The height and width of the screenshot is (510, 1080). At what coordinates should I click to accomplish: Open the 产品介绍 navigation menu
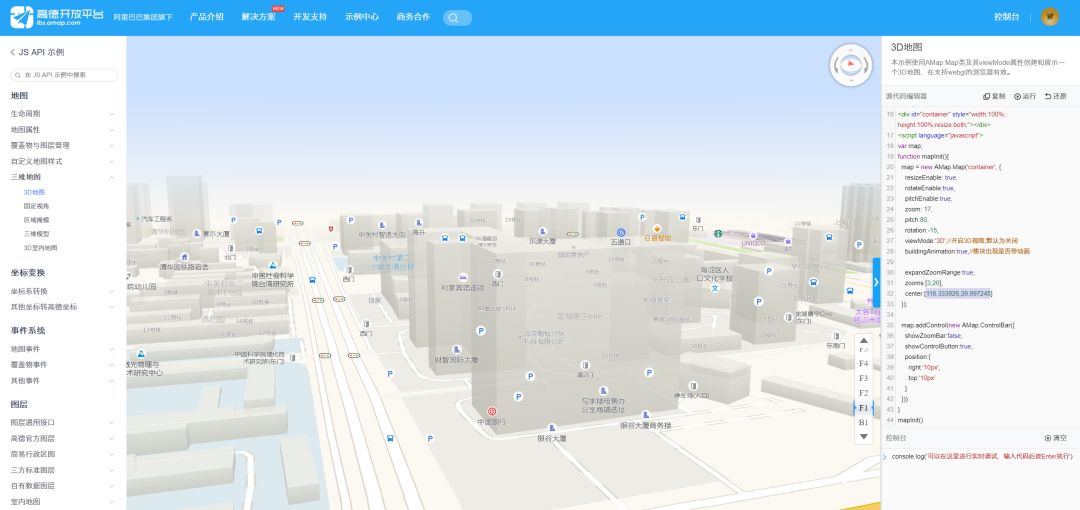point(207,17)
